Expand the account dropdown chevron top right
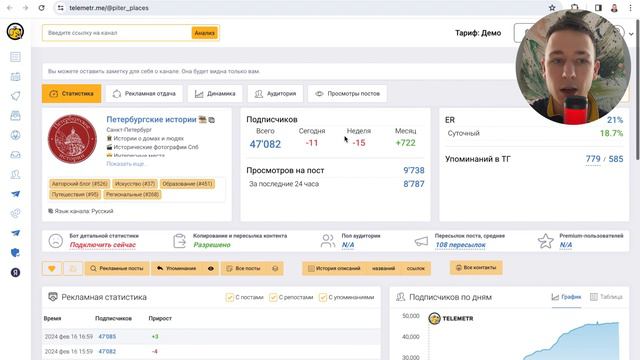 point(631,34)
